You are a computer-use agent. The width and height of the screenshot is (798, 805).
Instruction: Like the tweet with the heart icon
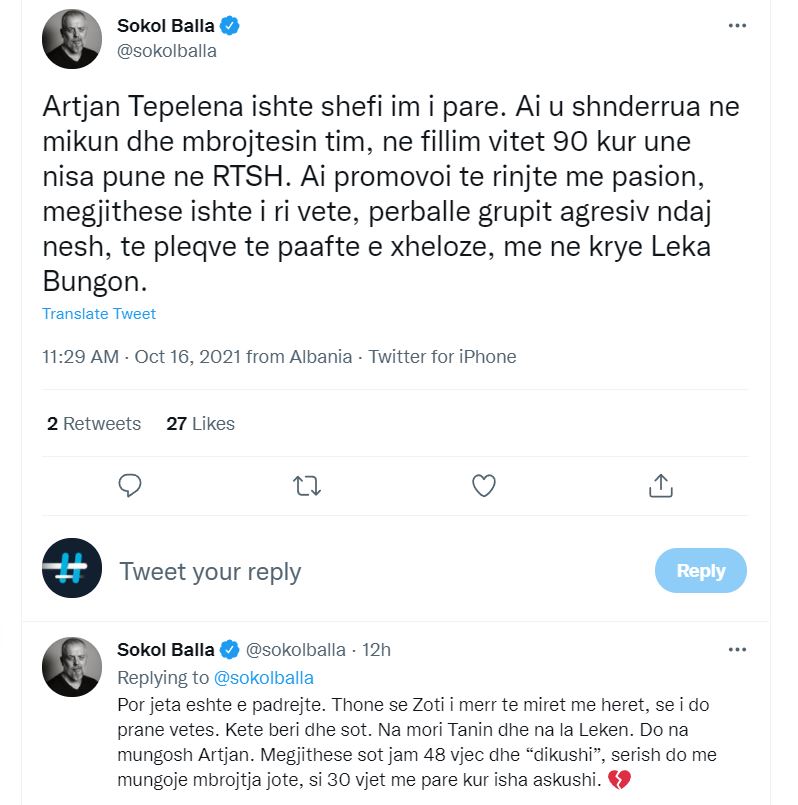click(x=484, y=486)
